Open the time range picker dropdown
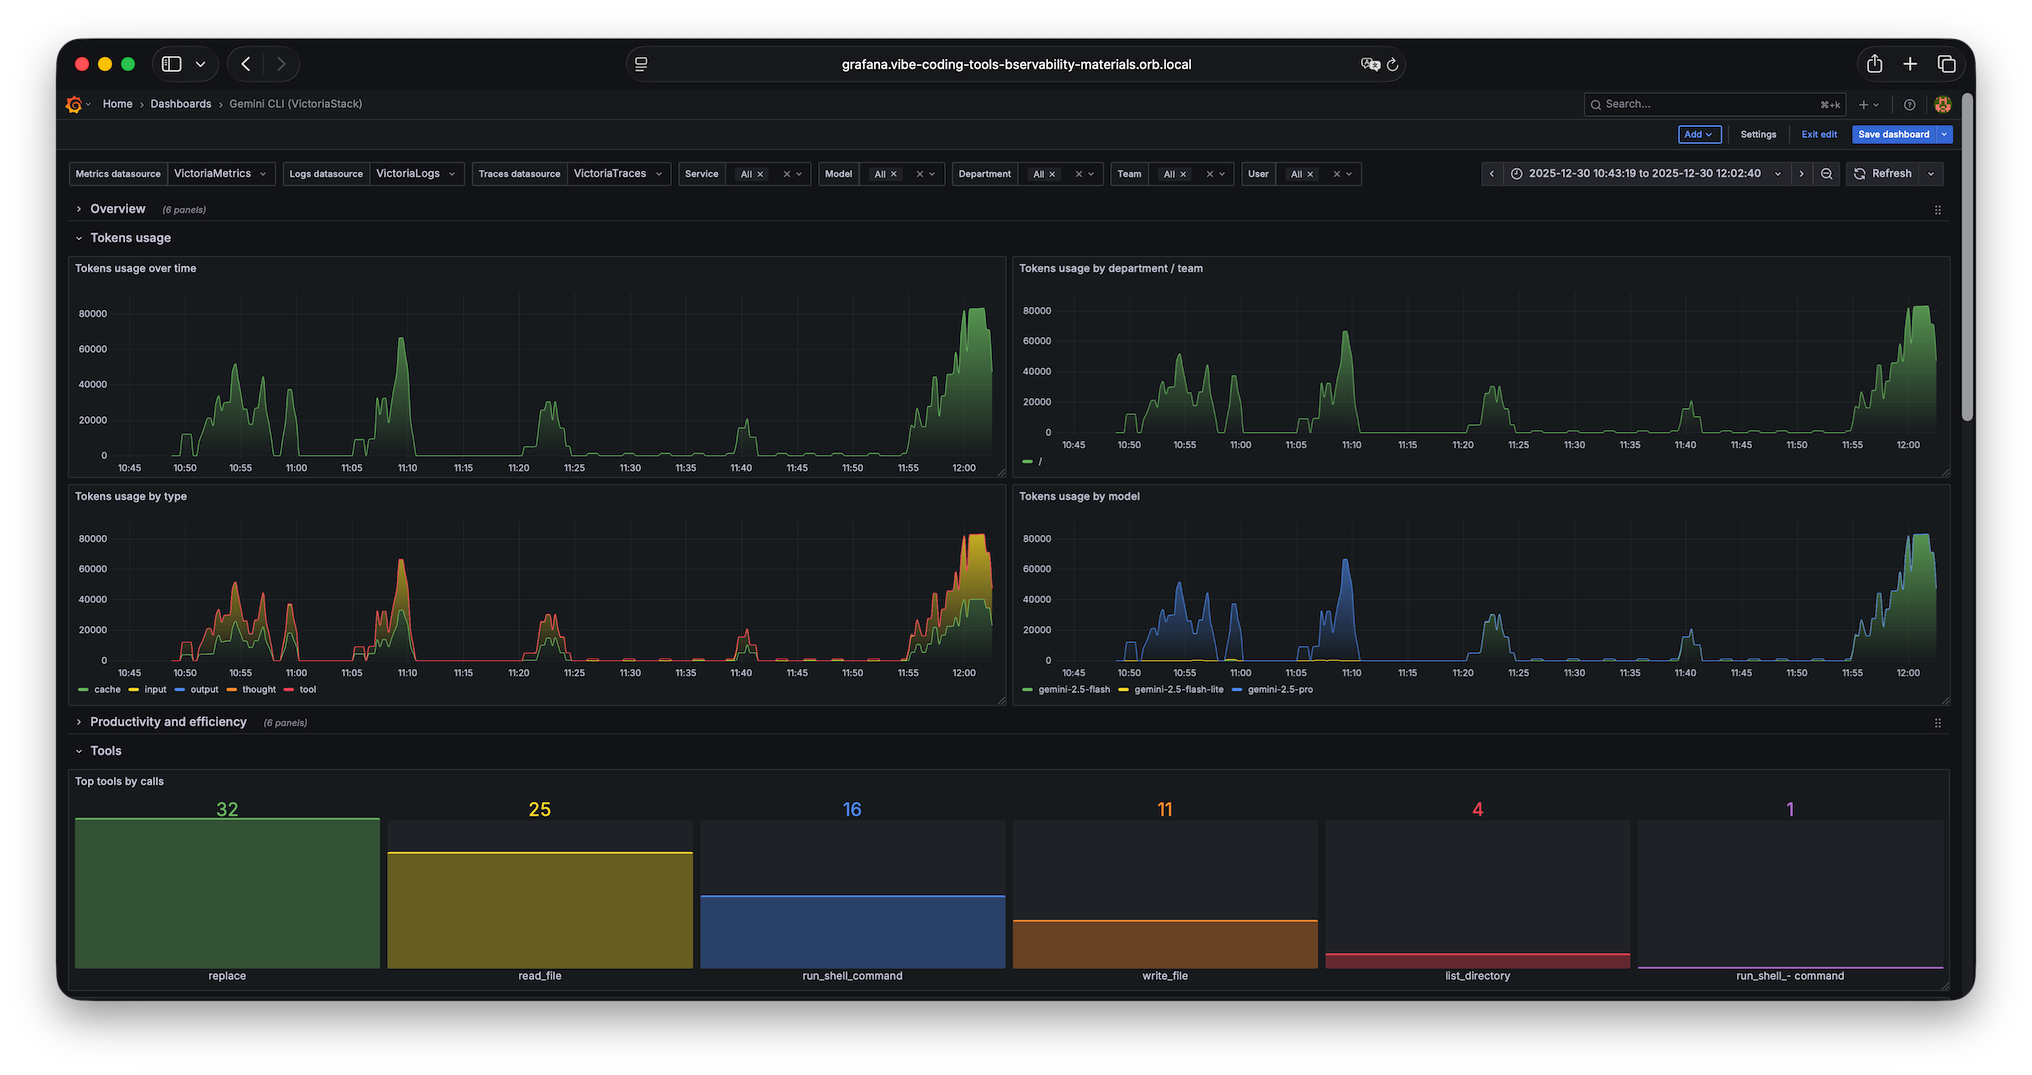The image size is (2032, 1075). click(1646, 174)
